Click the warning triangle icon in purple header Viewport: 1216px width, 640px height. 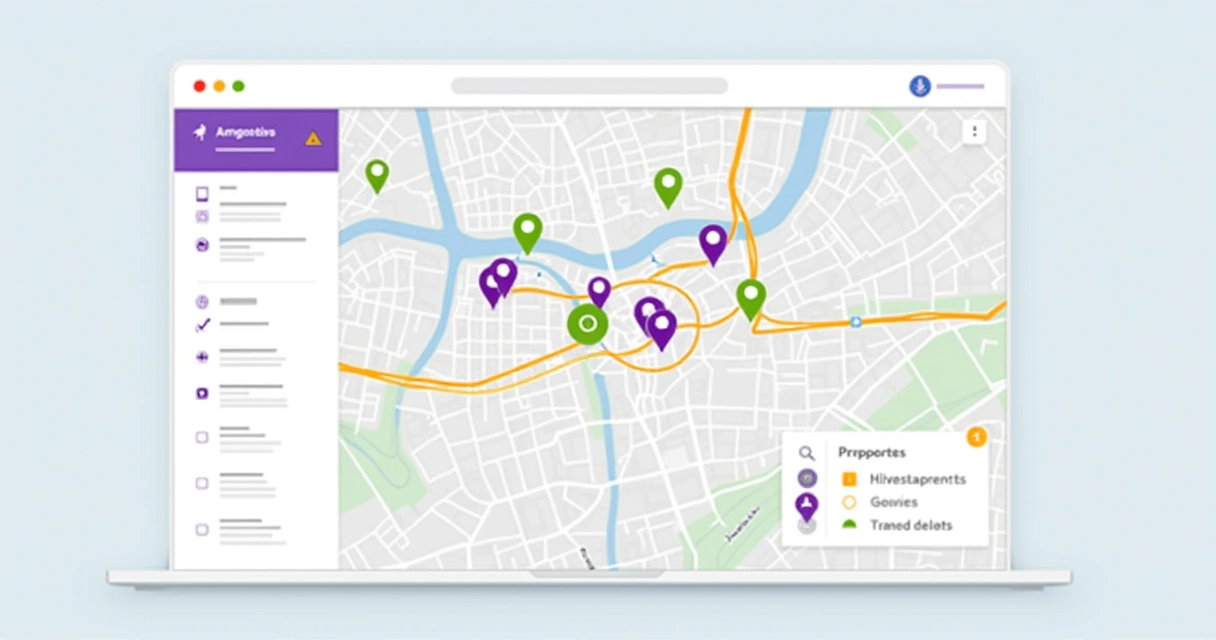point(313,138)
